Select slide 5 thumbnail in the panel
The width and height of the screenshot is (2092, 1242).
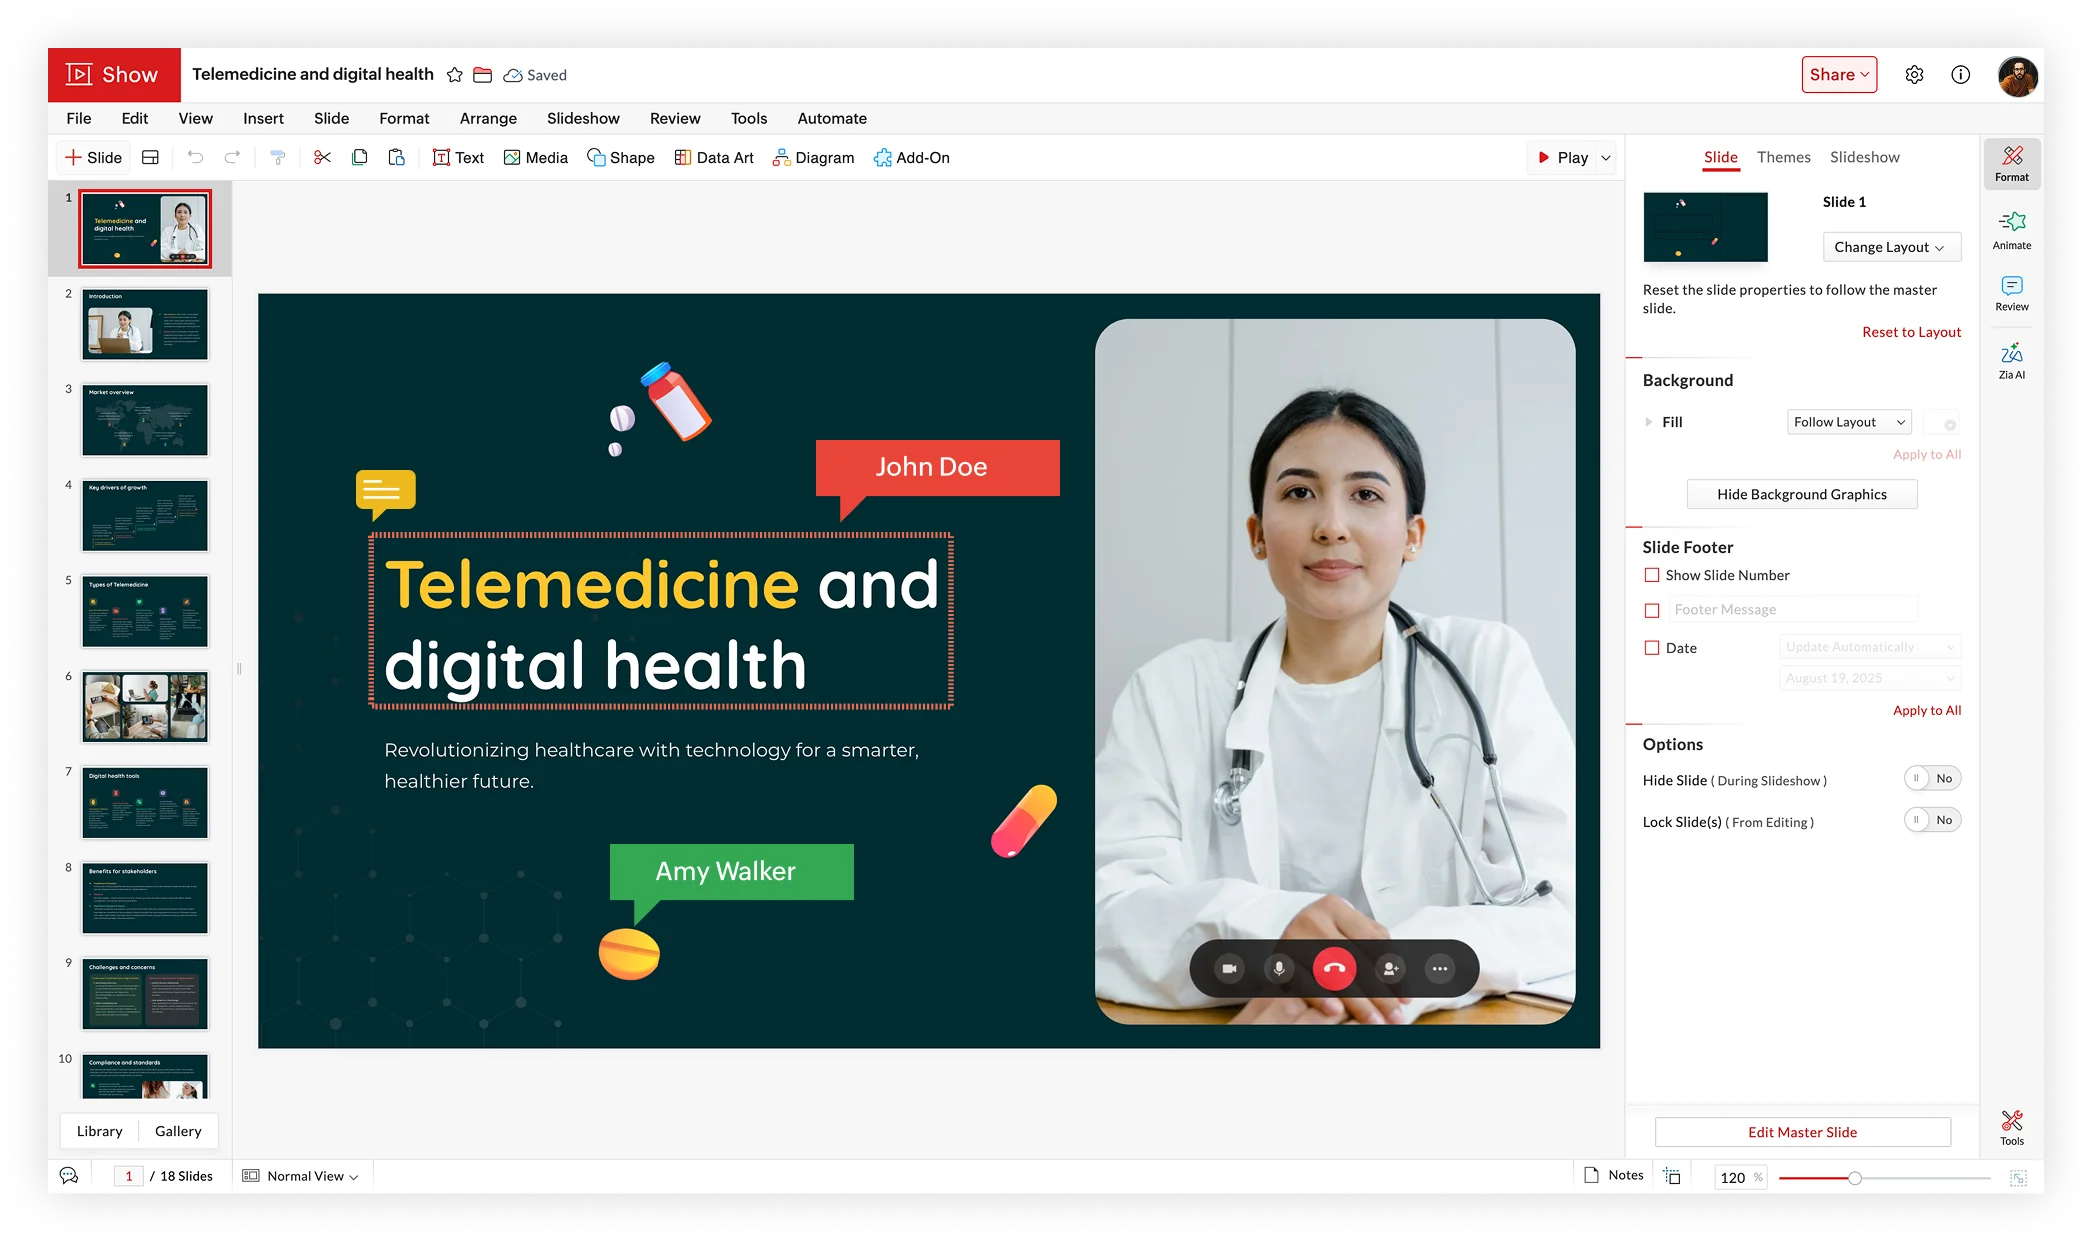coord(144,611)
